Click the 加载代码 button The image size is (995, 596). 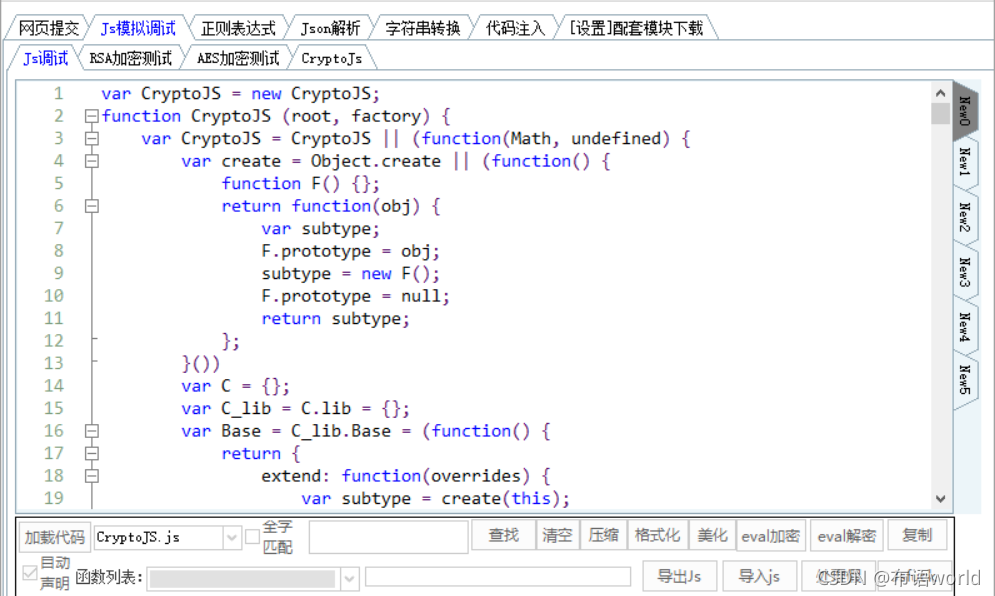coord(55,538)
